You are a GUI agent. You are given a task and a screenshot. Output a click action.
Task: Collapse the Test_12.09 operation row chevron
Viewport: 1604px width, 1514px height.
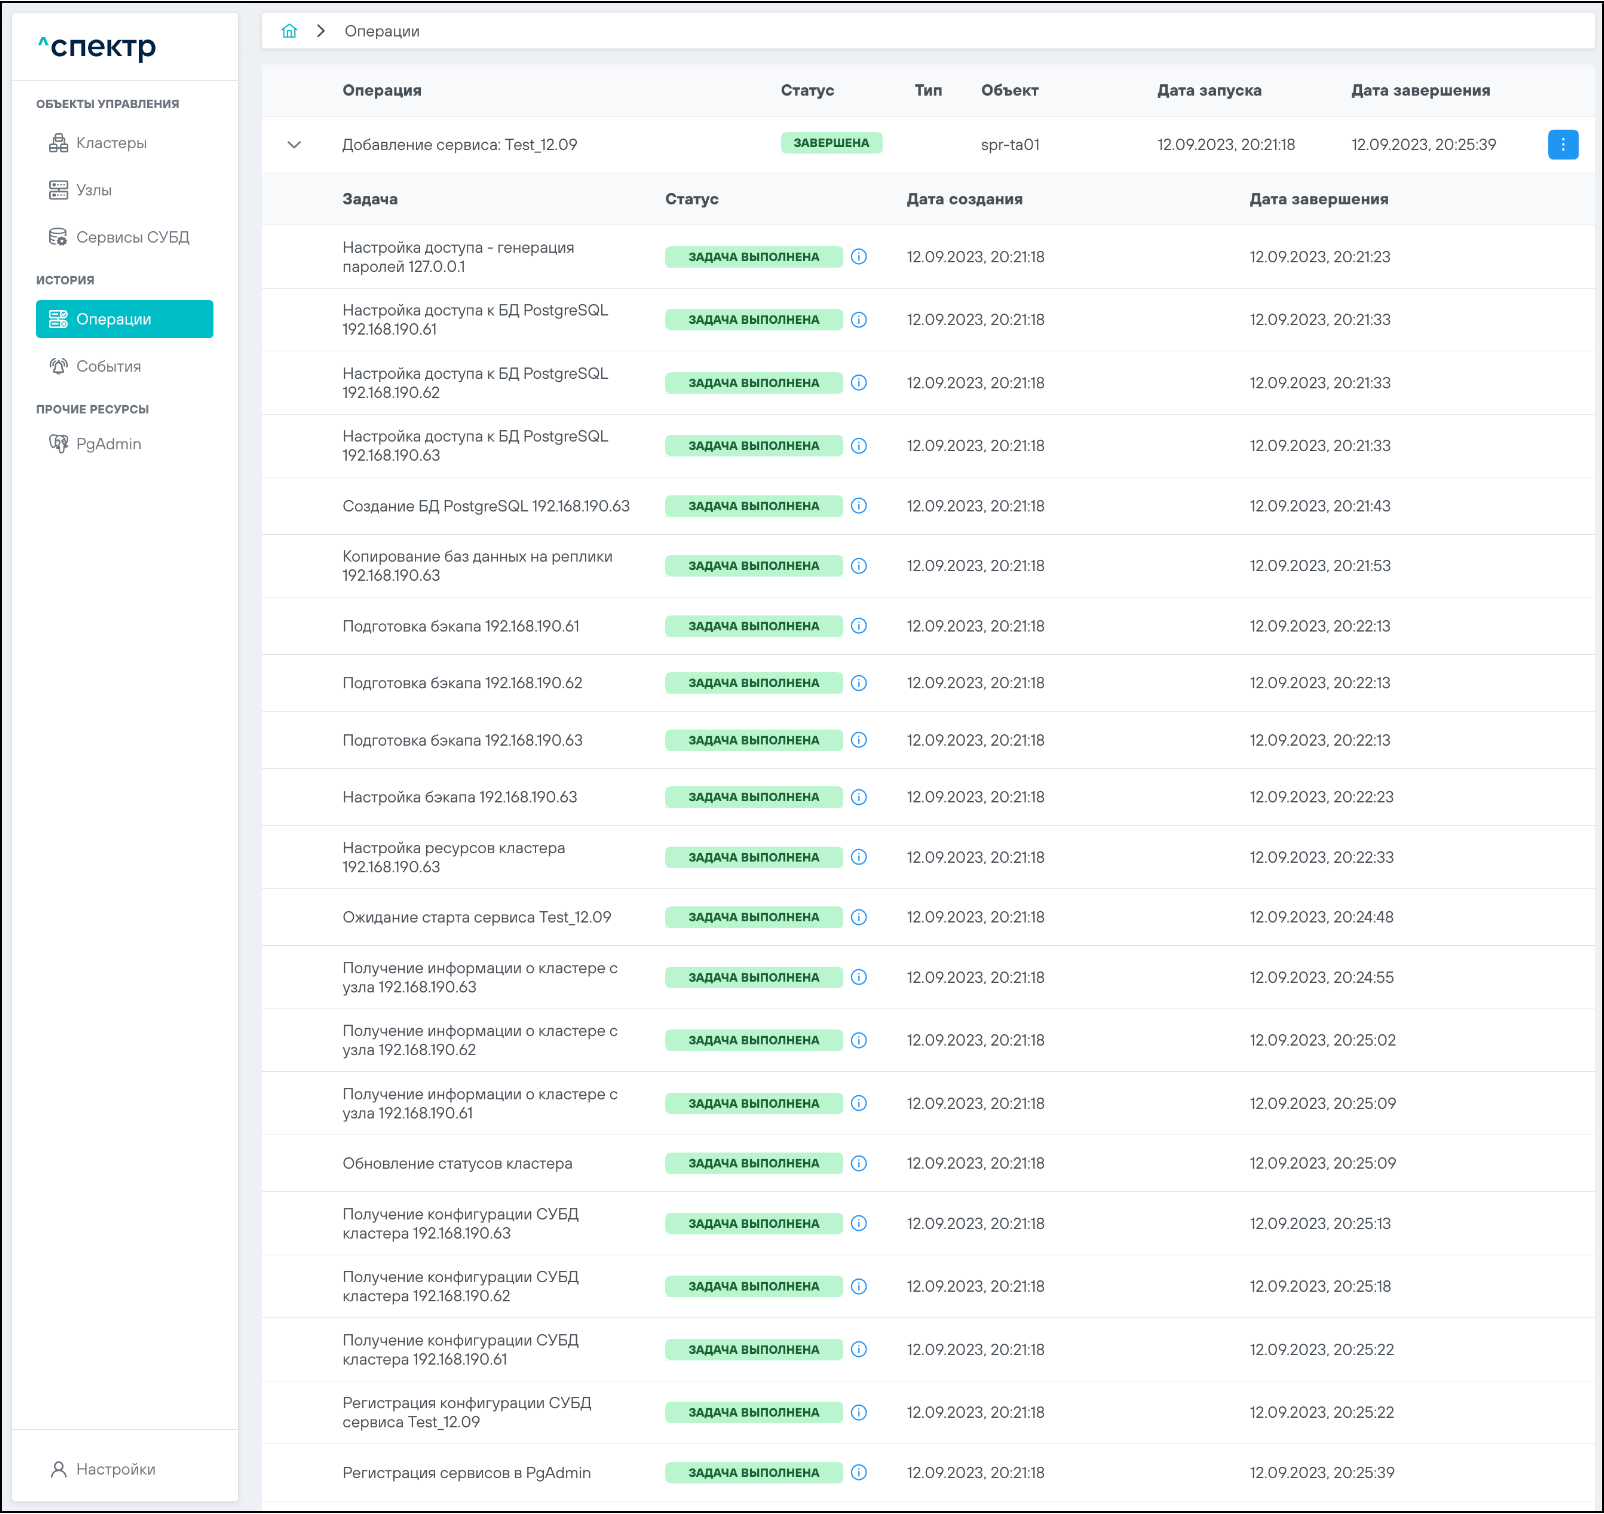(294, 145)
